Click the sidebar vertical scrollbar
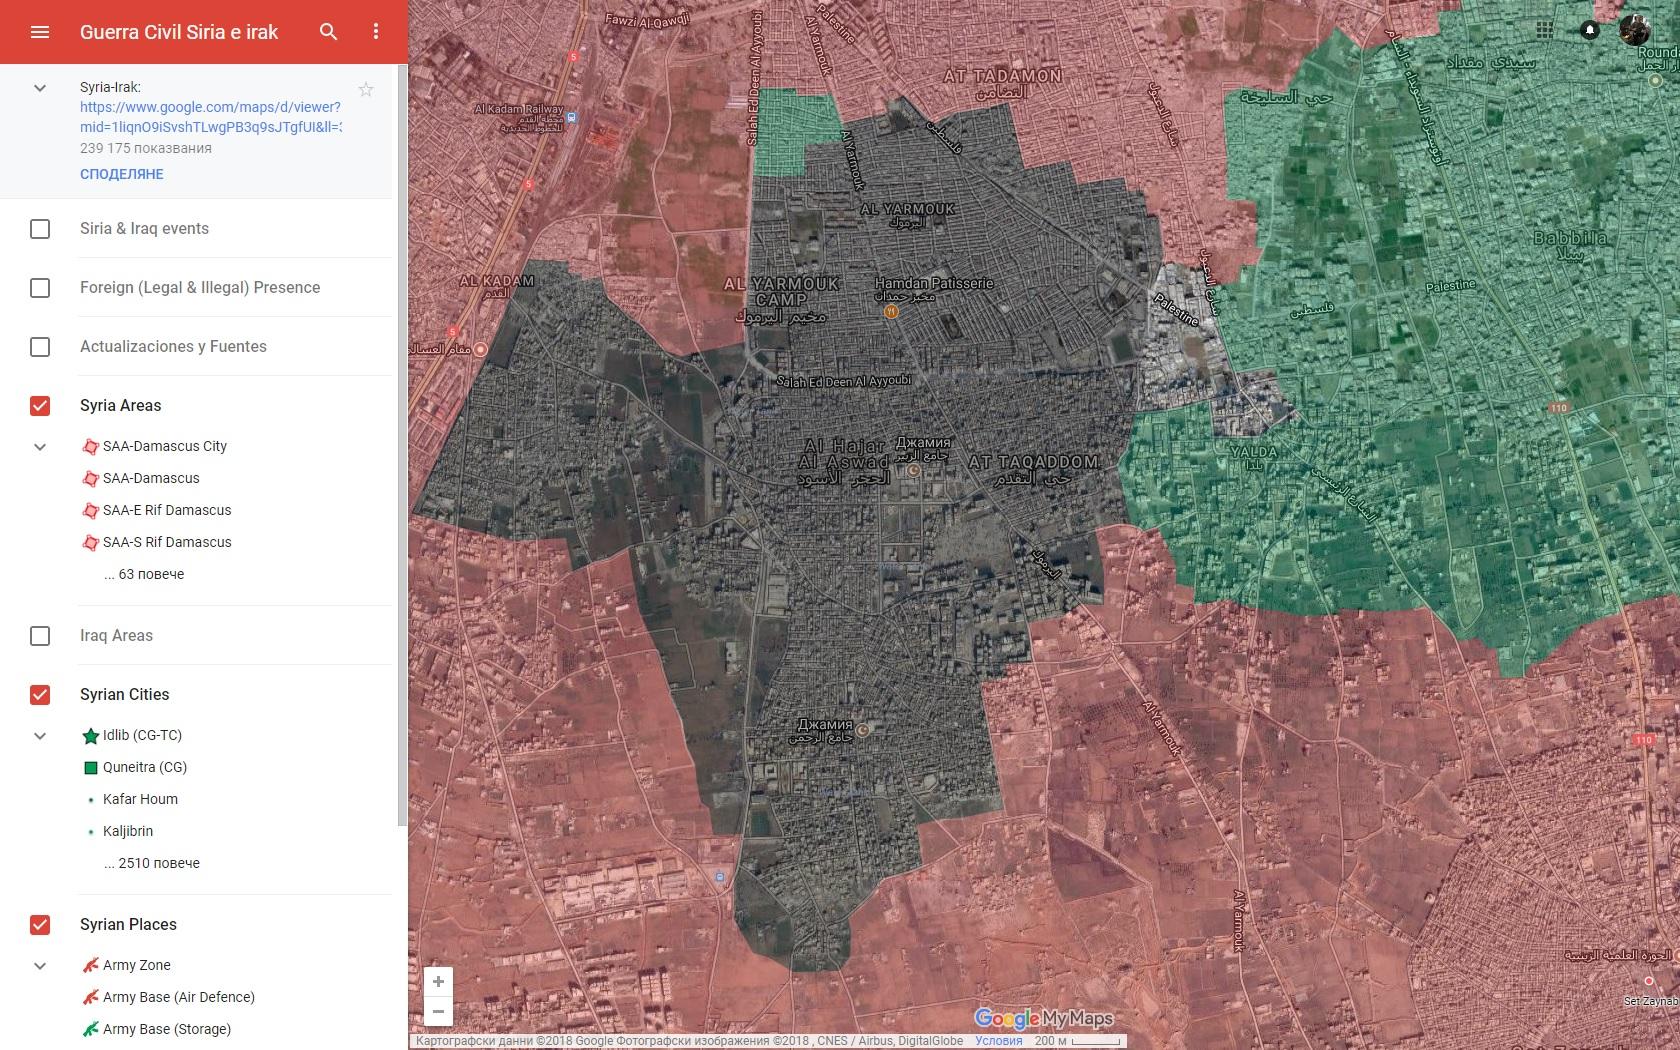 pos(402,445)
